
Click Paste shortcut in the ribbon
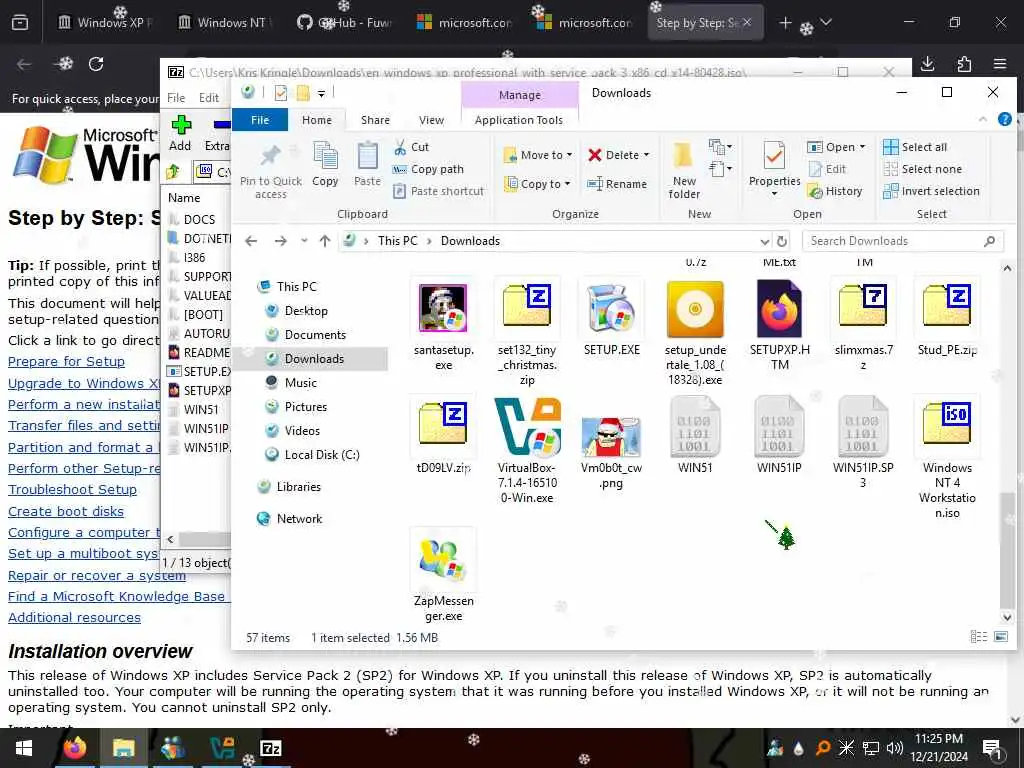(439, 191)
